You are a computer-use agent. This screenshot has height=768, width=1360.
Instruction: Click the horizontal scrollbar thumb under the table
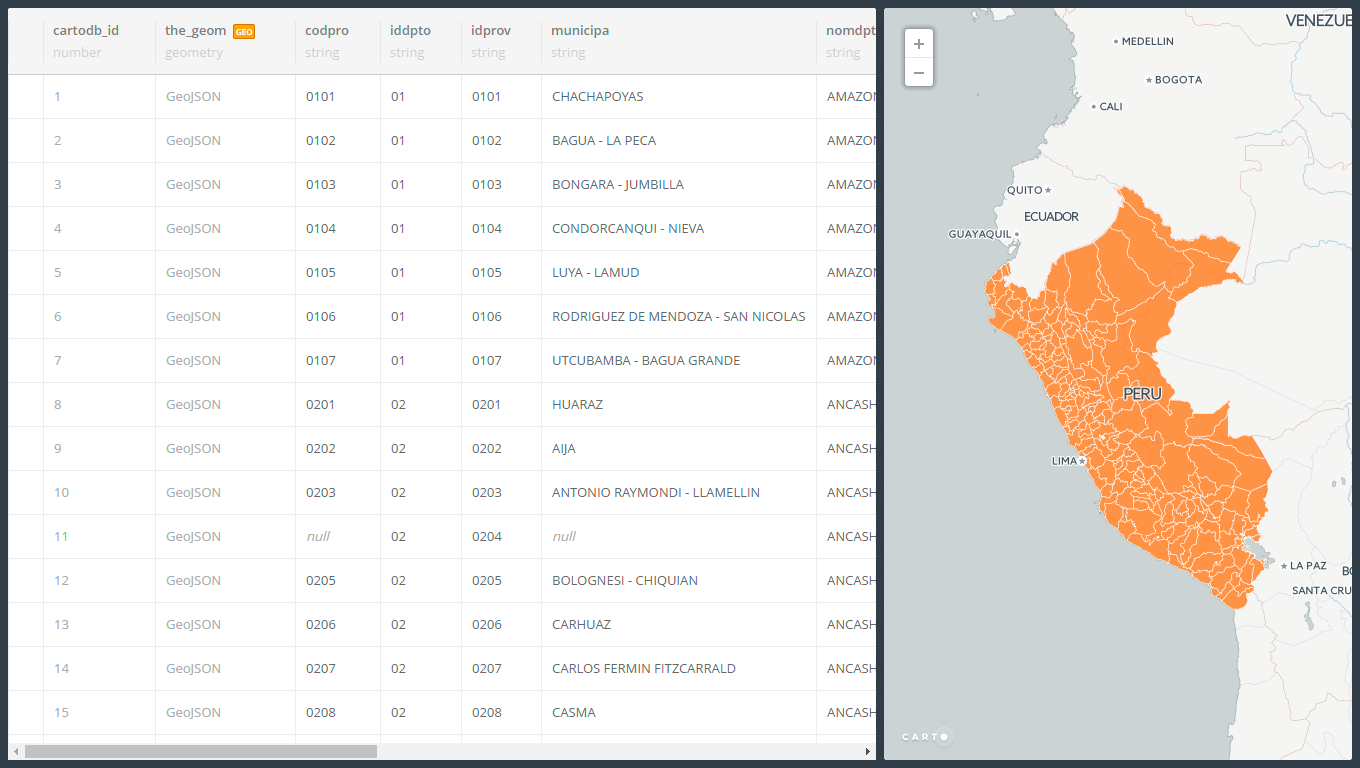click(x=201, y=751)
